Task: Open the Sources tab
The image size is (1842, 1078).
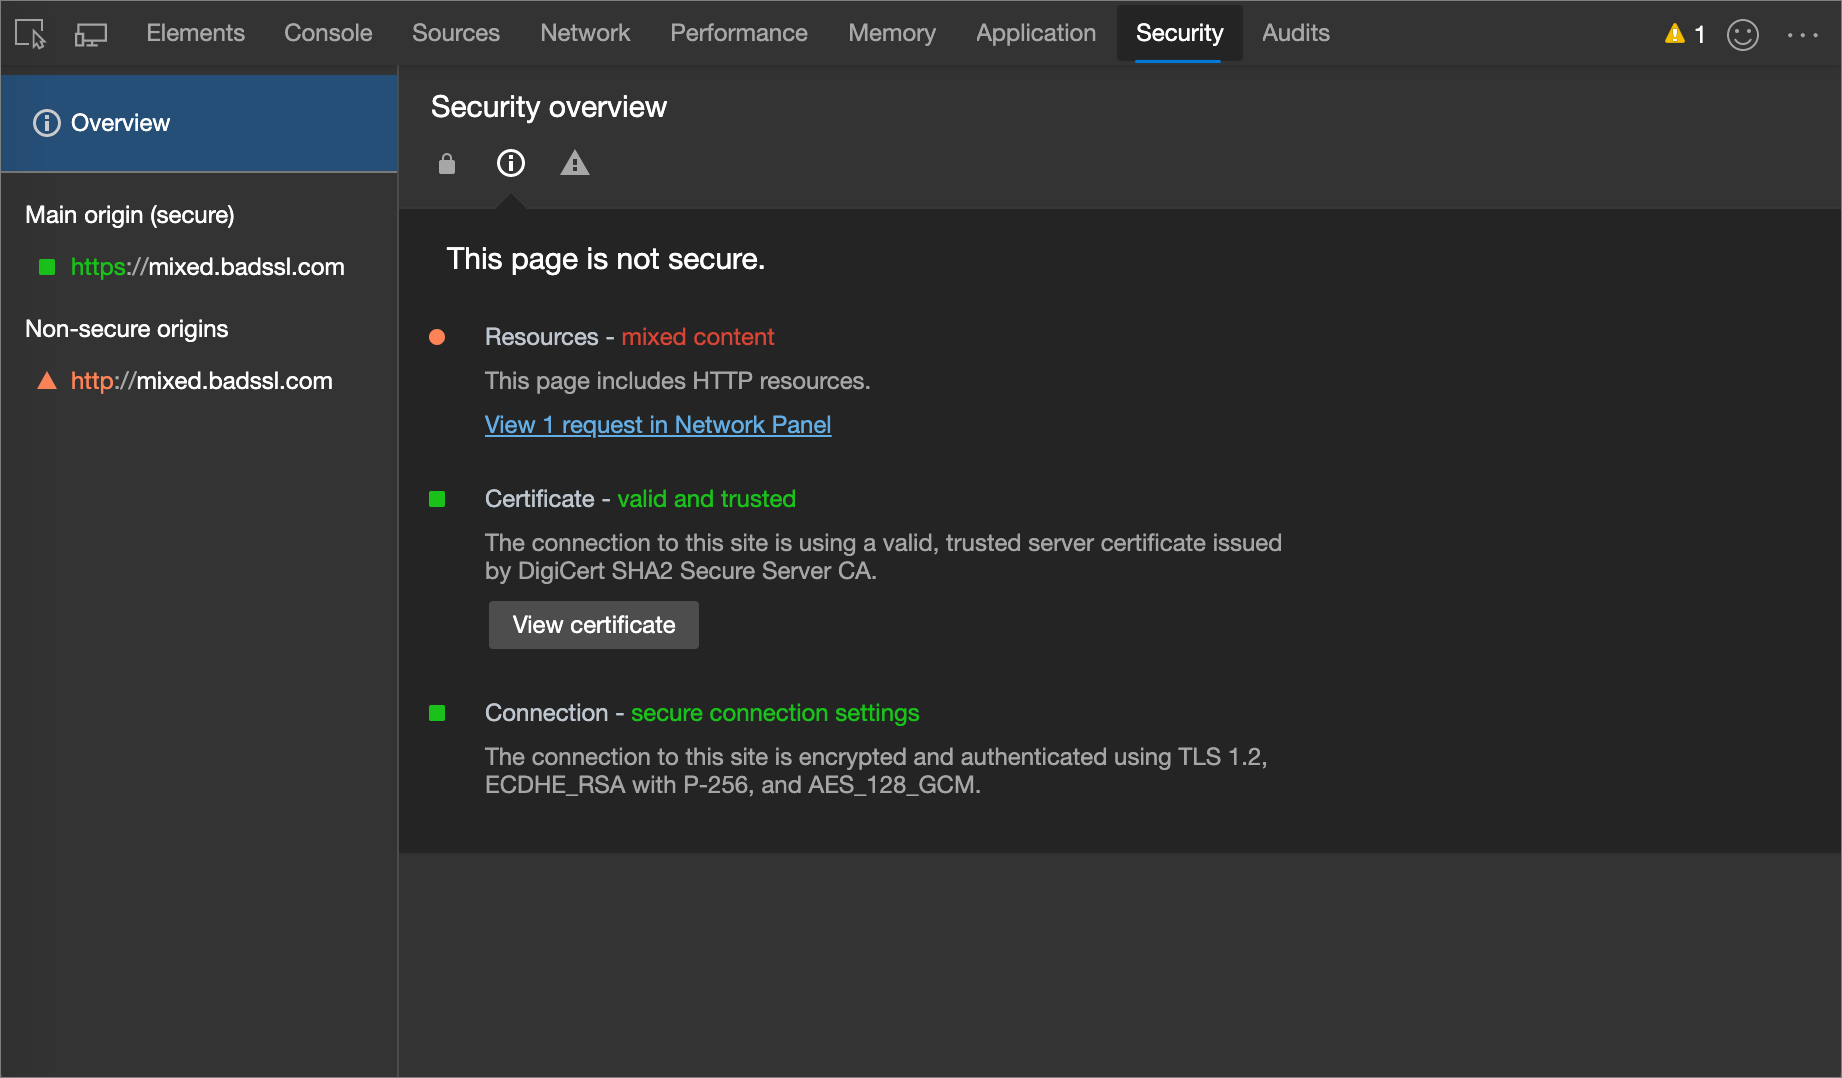Action: click(455, 33)
